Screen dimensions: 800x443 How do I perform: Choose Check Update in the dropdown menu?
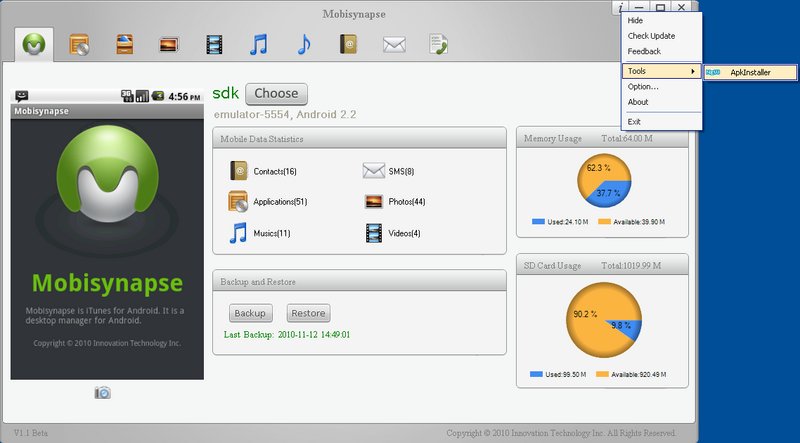650,36
